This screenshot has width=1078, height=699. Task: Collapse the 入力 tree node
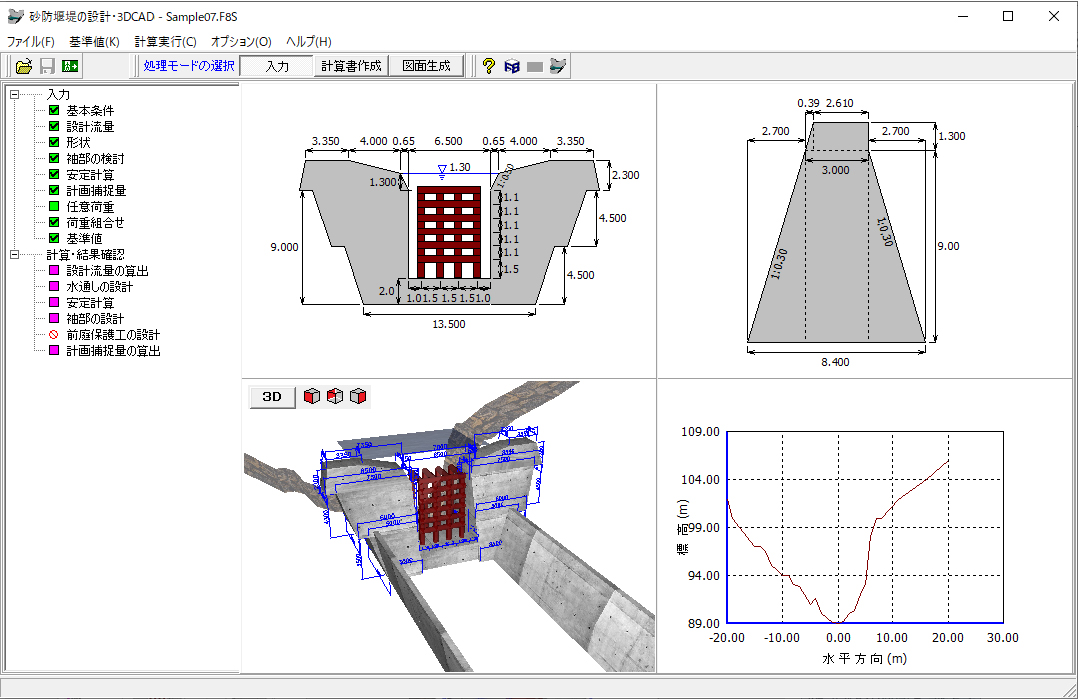tap(14, 95)
